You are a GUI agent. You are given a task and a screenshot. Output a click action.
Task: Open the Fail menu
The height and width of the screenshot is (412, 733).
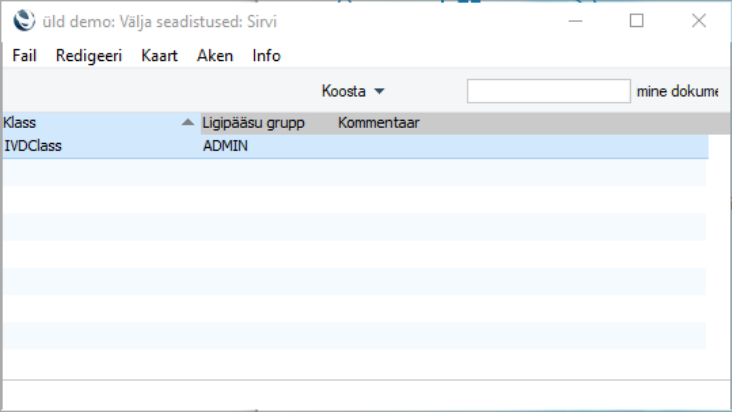24,56
